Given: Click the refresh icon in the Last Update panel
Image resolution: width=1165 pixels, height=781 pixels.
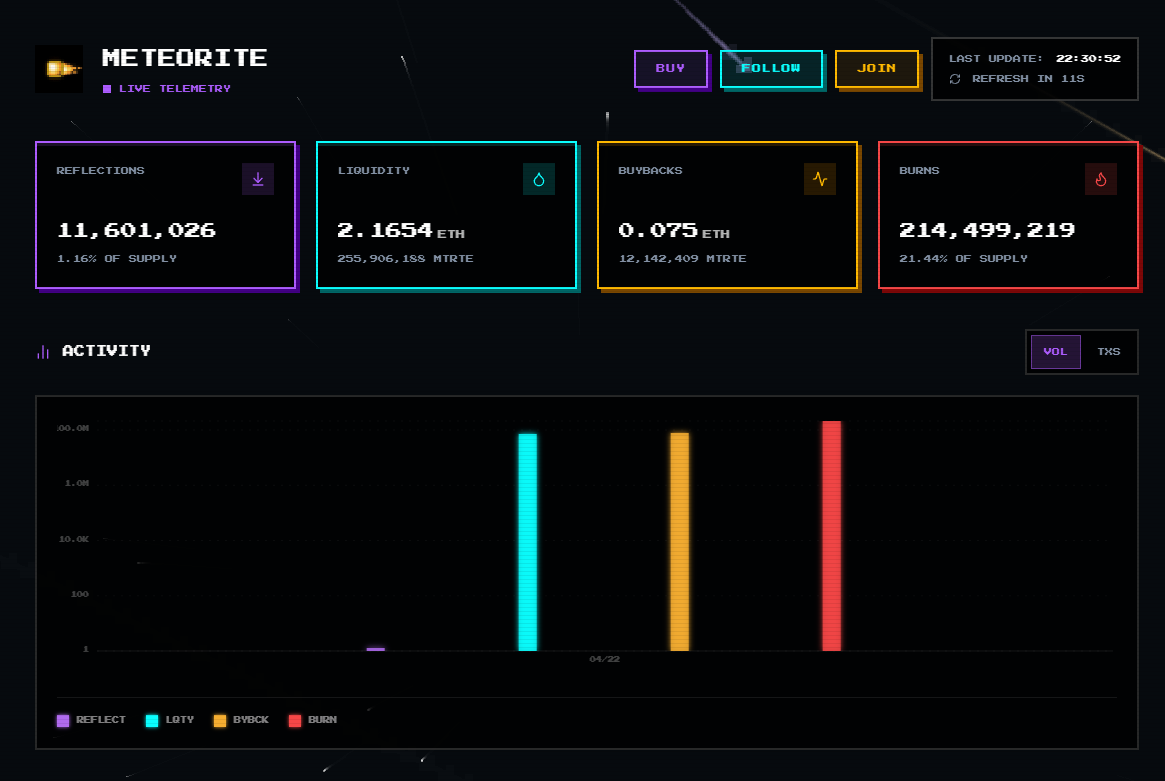Looking at the screenshot, I should coord(955,78).
